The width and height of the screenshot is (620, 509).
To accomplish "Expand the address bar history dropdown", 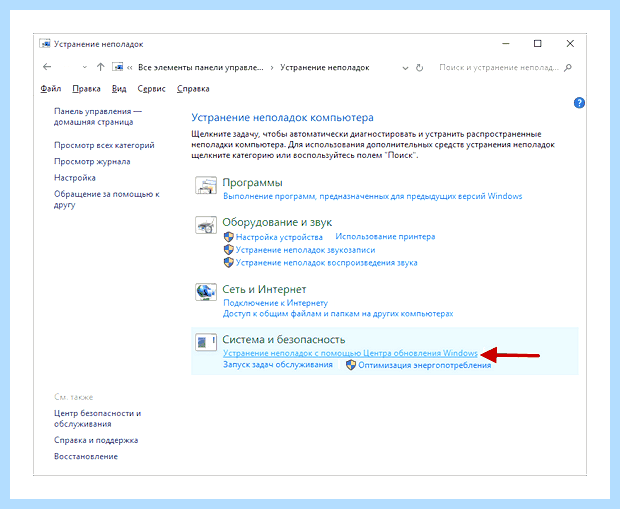I will coord(405,68).
